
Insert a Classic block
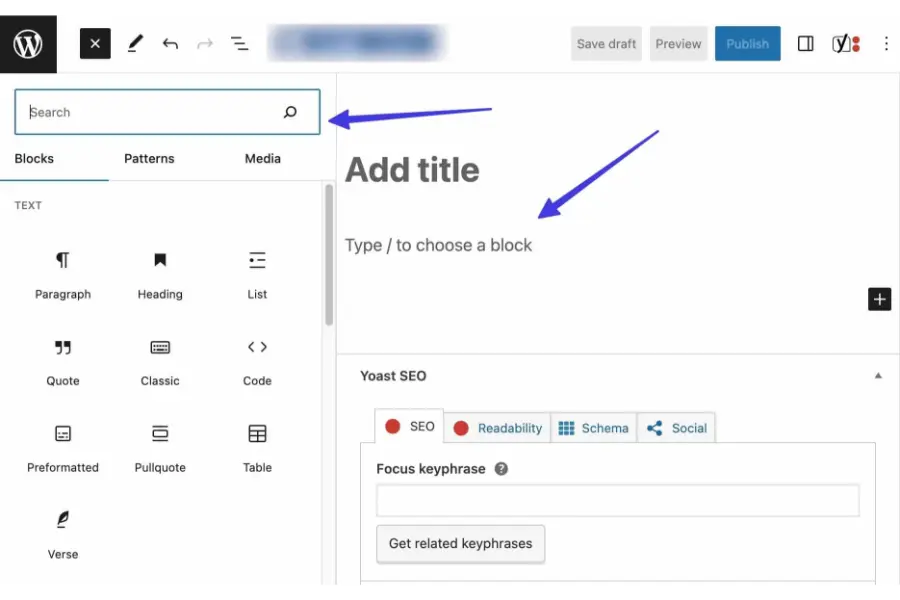[160, 362]
